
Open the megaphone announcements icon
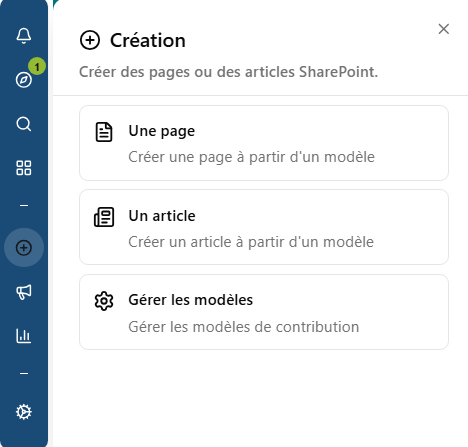pyautogui.click(x=24, y=292)
